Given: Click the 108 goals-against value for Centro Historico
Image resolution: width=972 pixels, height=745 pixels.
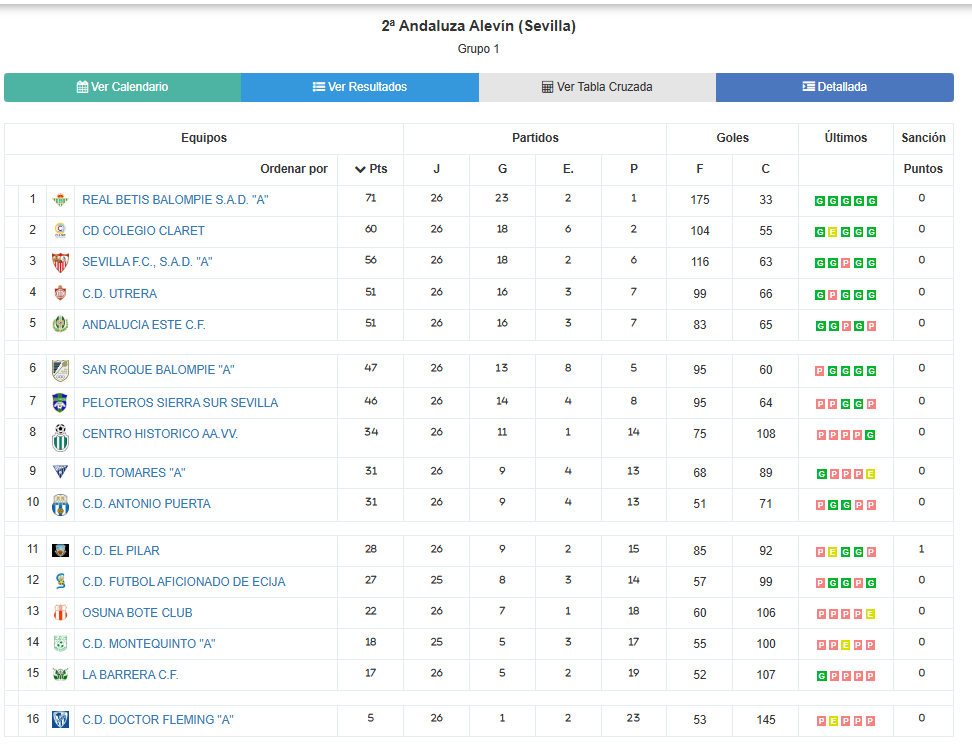Looking at the screenshot, I should (x=766, y=434).
